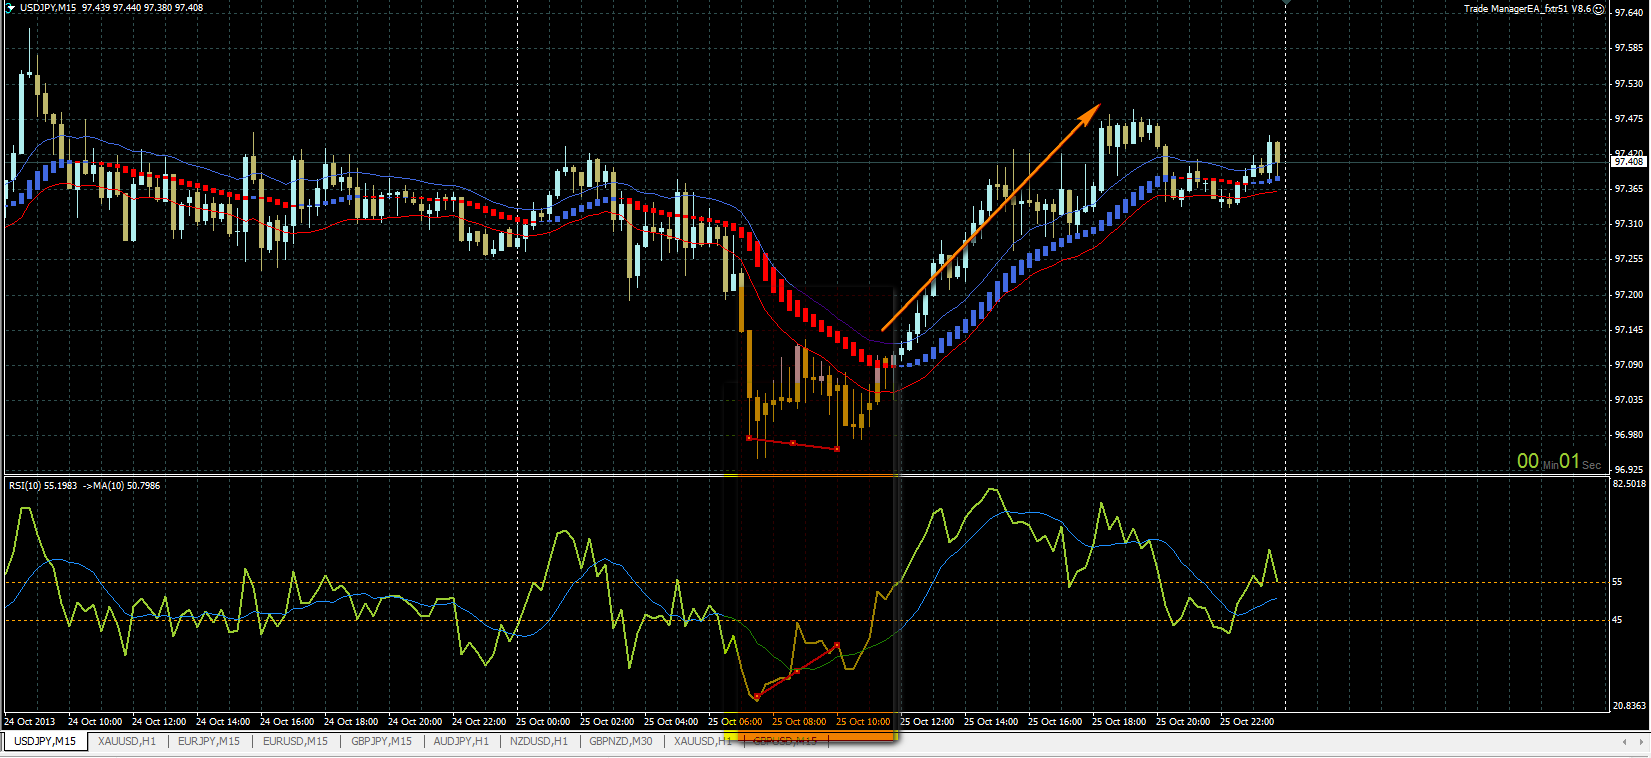Click the Trade ManagerEA_fxtr51 V8.6 label
This screenshot has width=1651, height=758.
[1527, 9]
